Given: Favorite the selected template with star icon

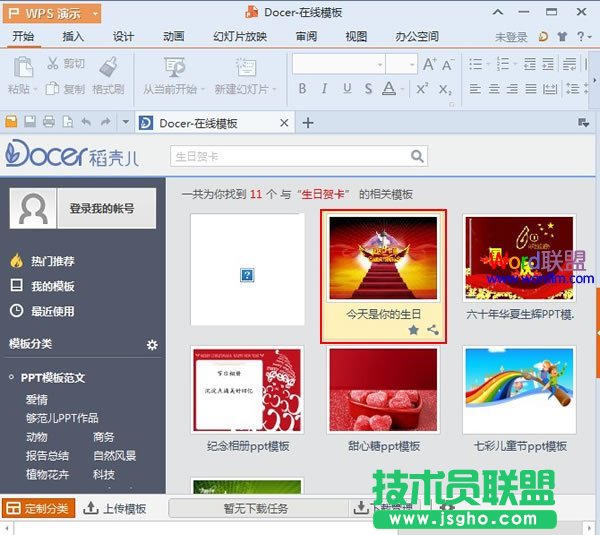Looking at the screenshot, I should (x=413, y=329).
